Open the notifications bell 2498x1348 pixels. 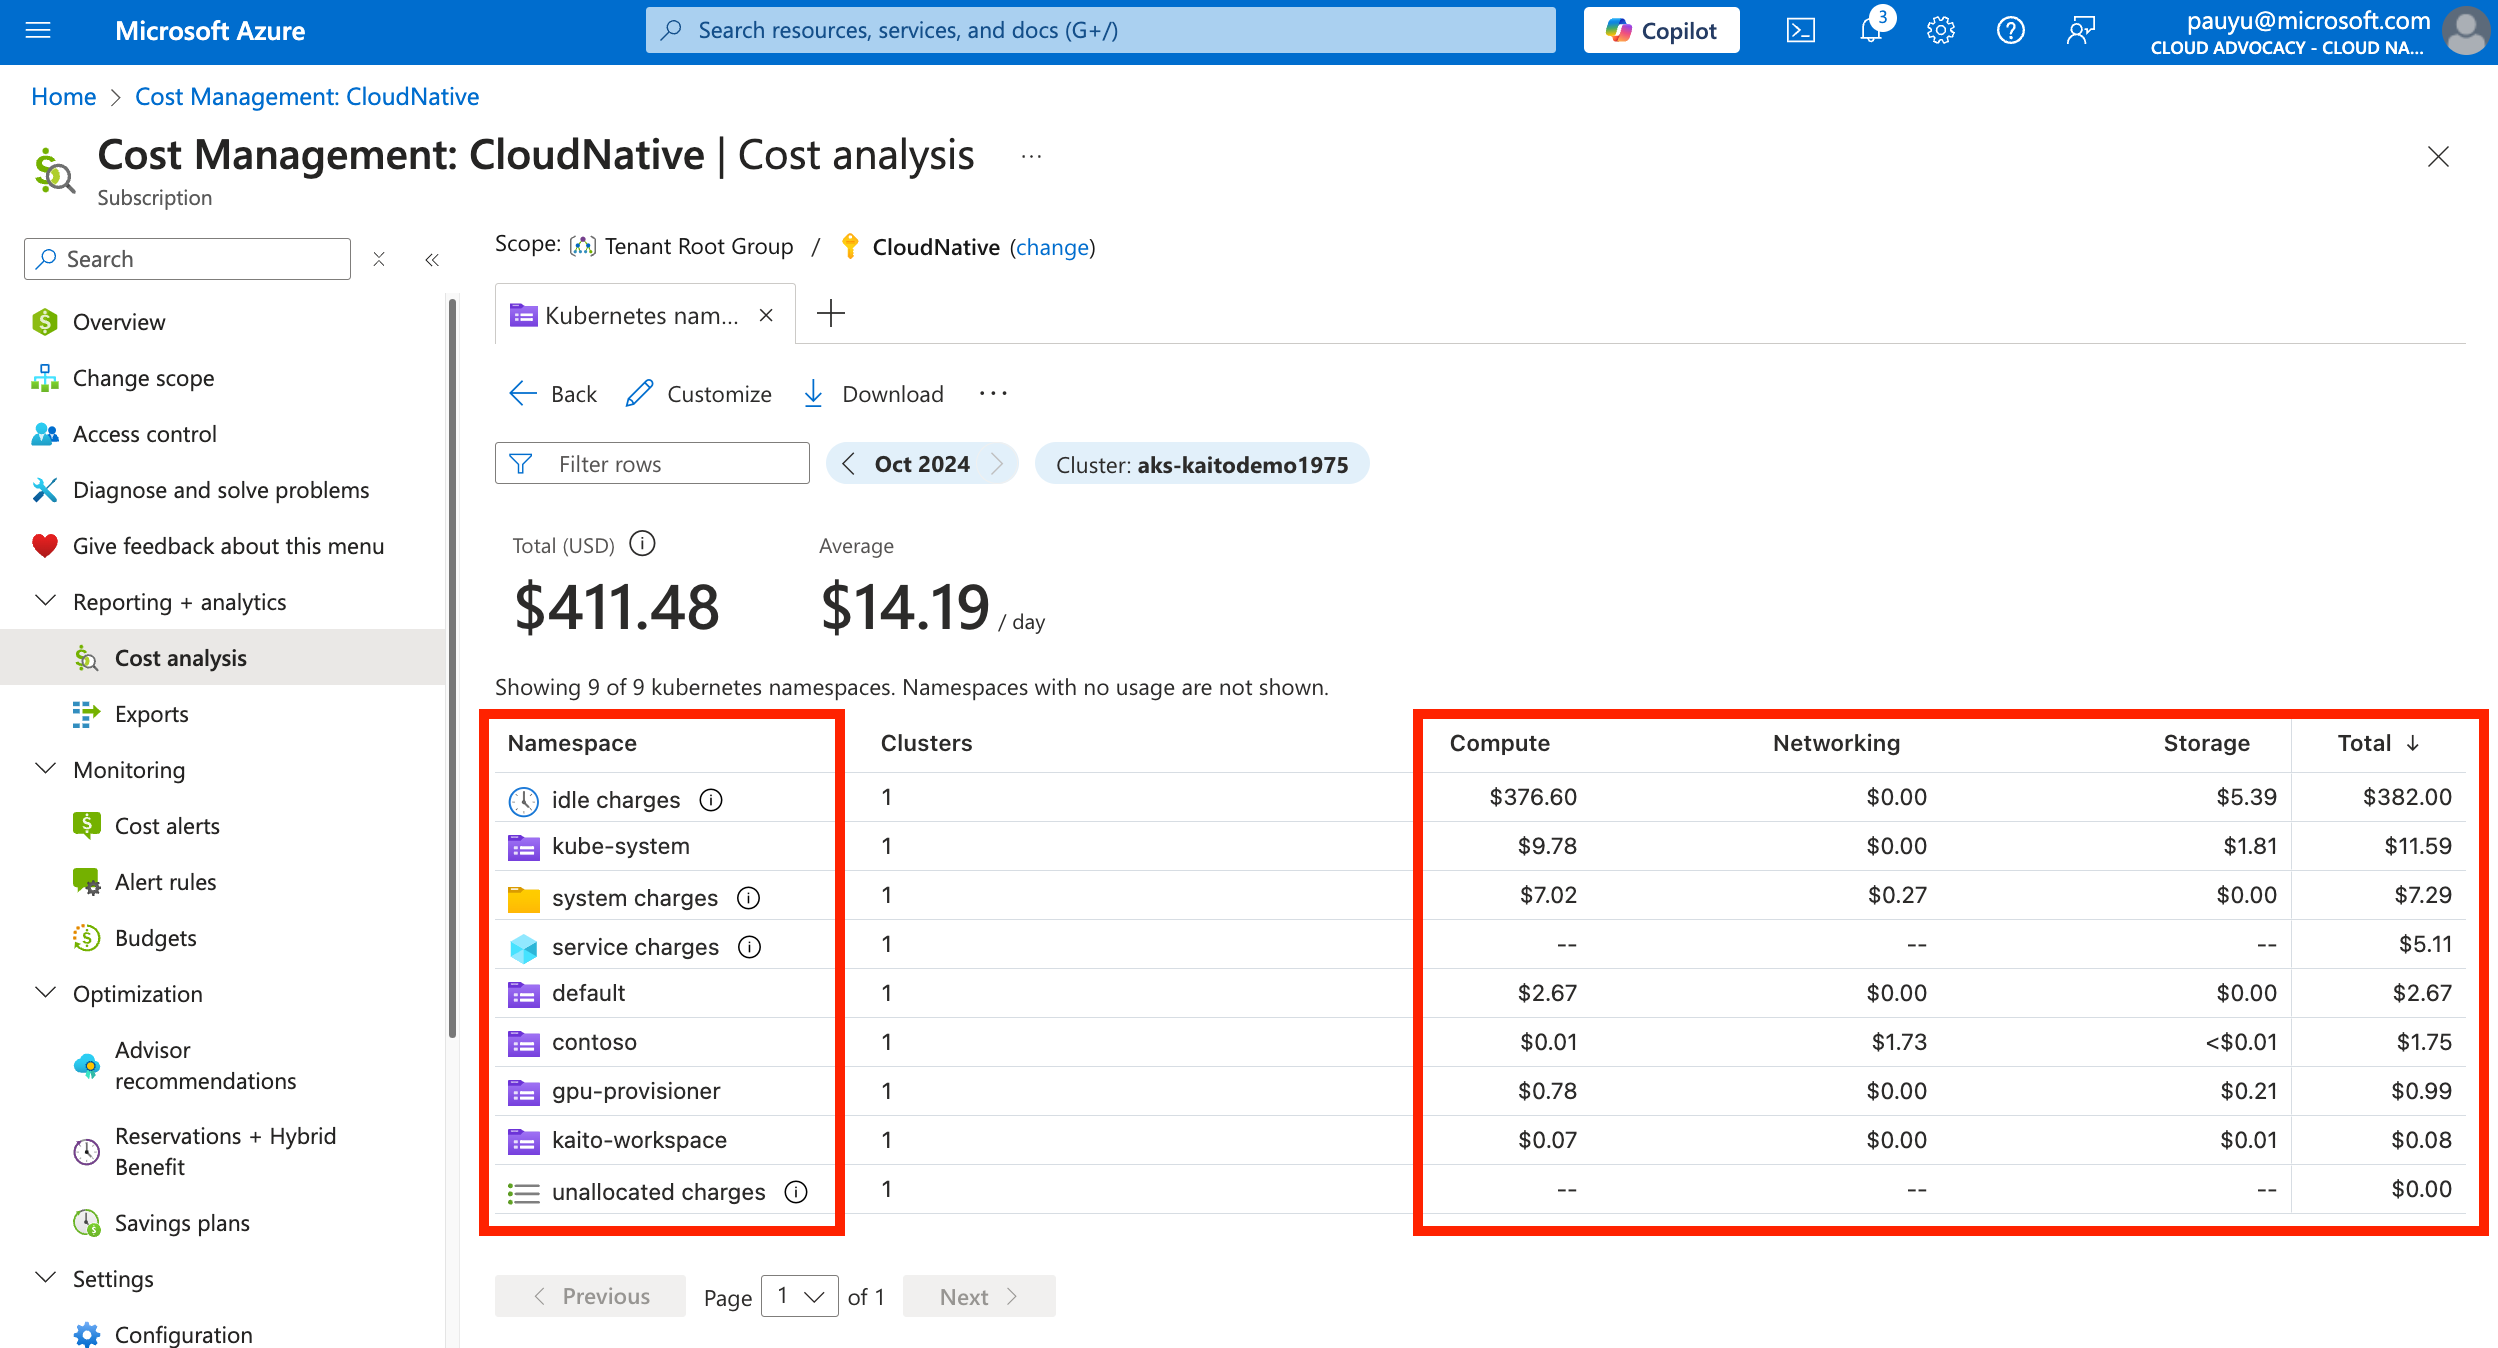point(1871,30)
